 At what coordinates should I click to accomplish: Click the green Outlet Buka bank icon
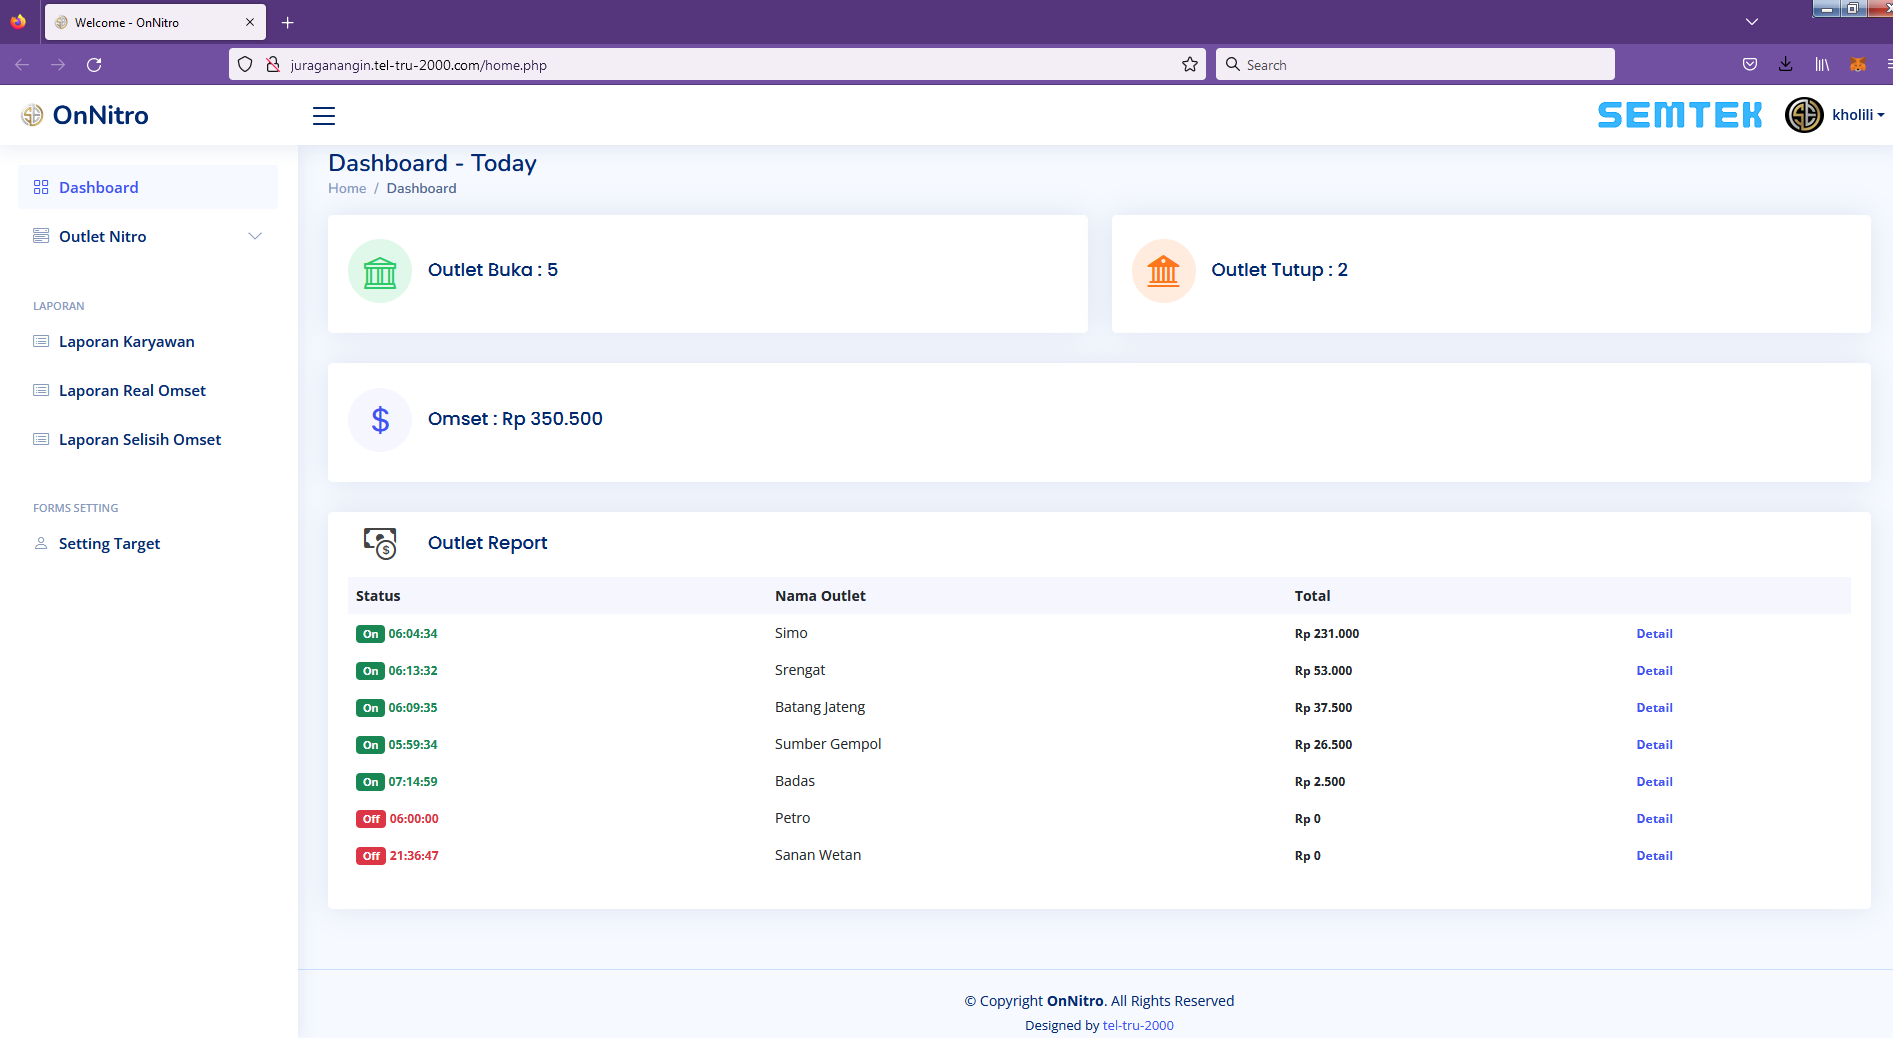pos(380,271)
